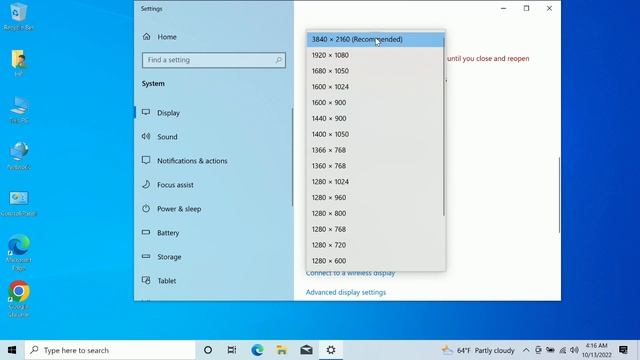The height and width of the screenshot is (360, 640).
Task: Choose 1920 × 1080 resolution
Action: coord(376,55)
